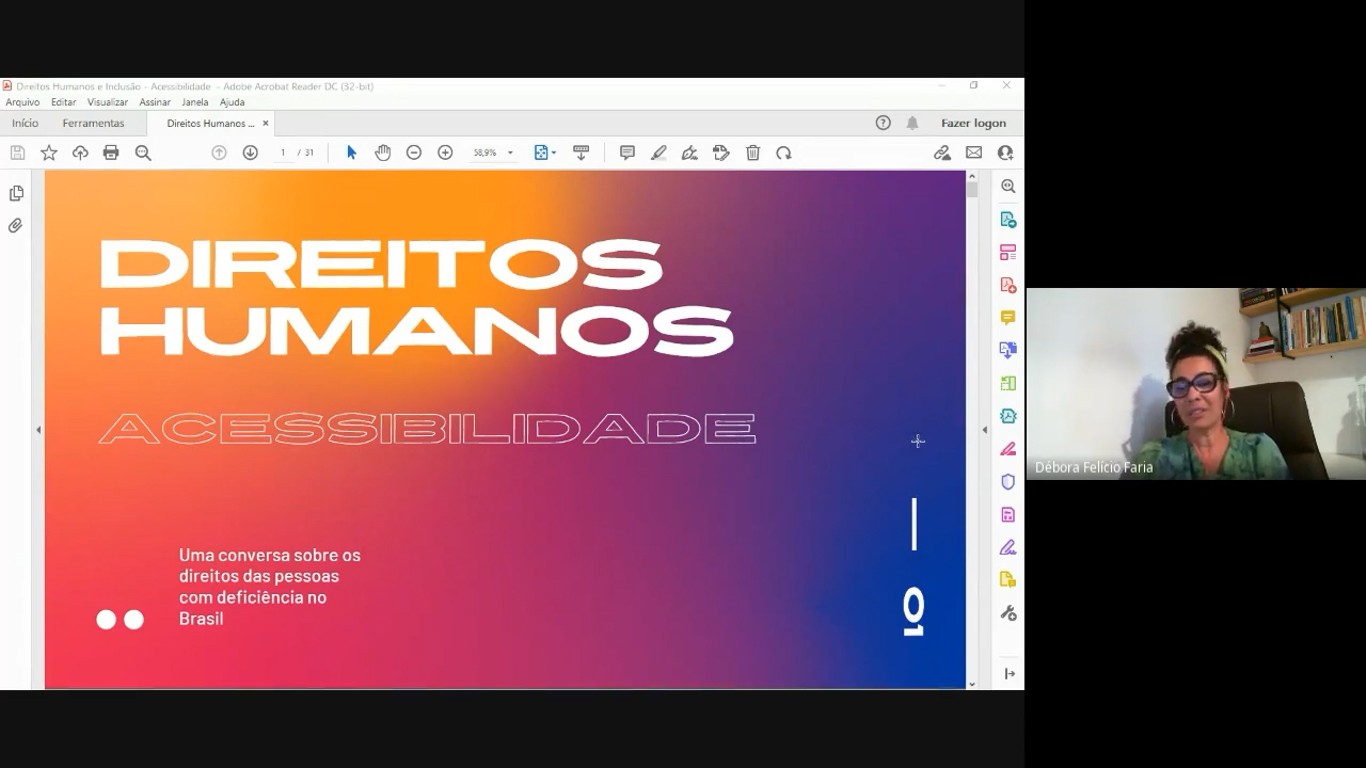Click the scrolling mode toolbar icon
The height and width of the screenshot is (768, 1366).
[581, 153]
